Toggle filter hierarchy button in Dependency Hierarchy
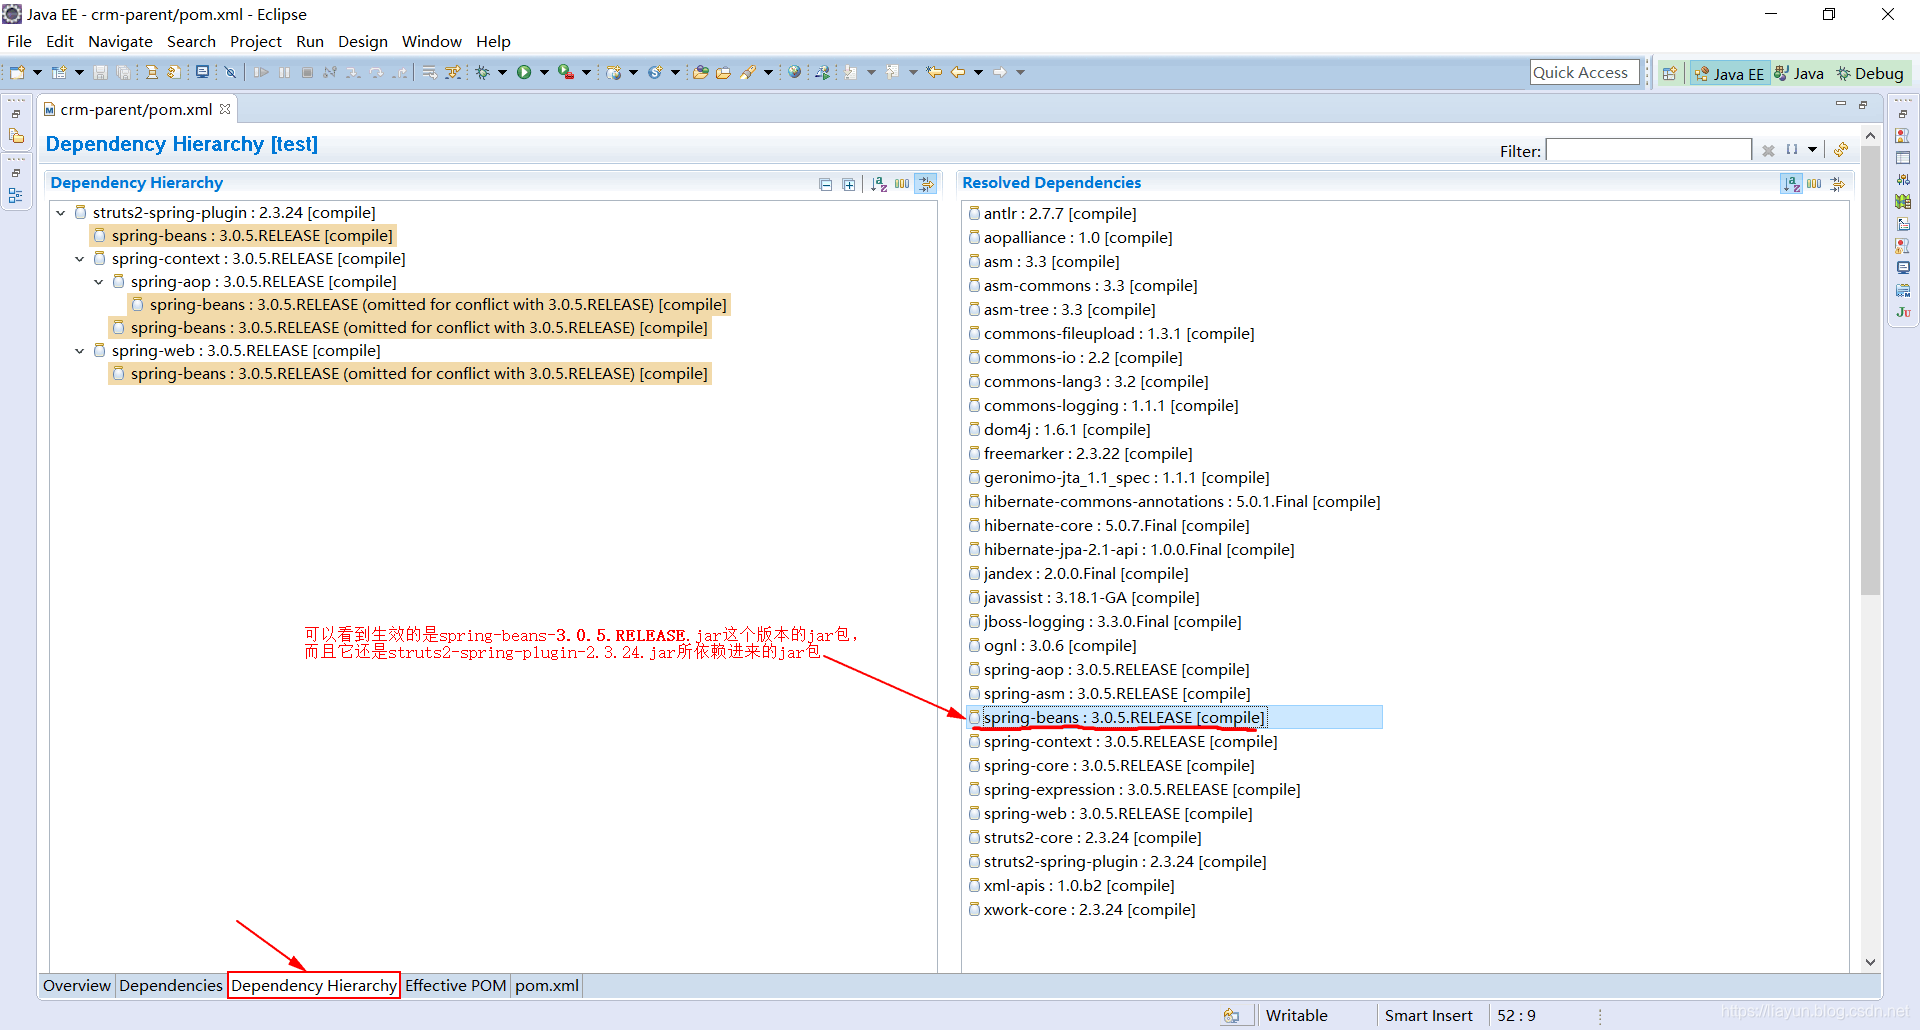The height and width of the screenshot is (1030, 1920). pyautogui.click(x=926, y=184)
